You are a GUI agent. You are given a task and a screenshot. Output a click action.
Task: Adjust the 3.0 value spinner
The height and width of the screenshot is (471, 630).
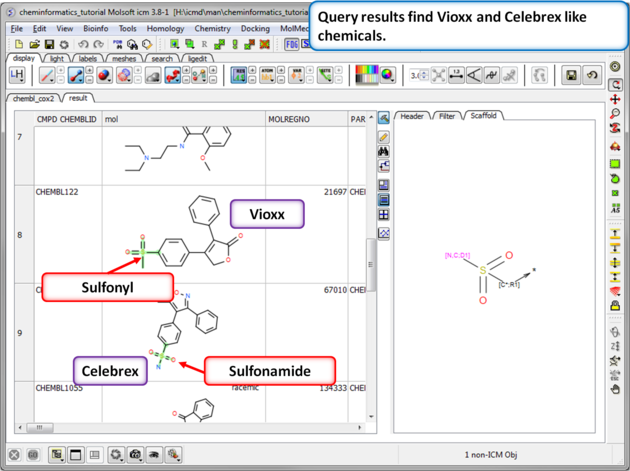tap(420, 75)
